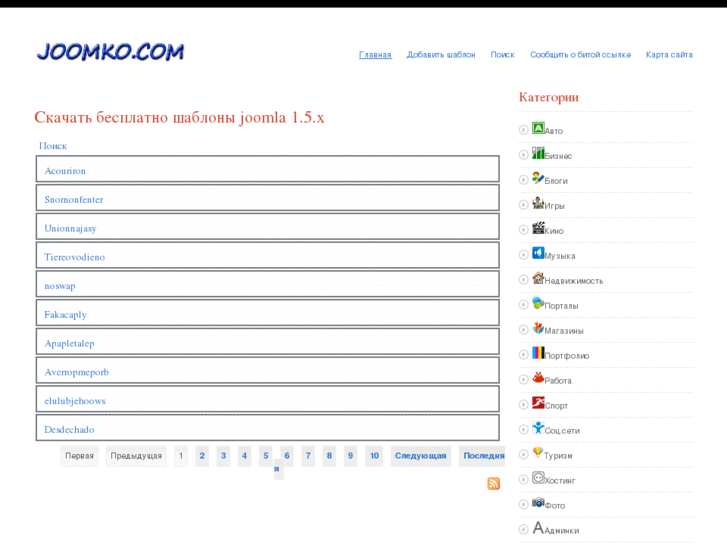Open the Главная menu item
The image size is (727, 545).
[375, 55]
